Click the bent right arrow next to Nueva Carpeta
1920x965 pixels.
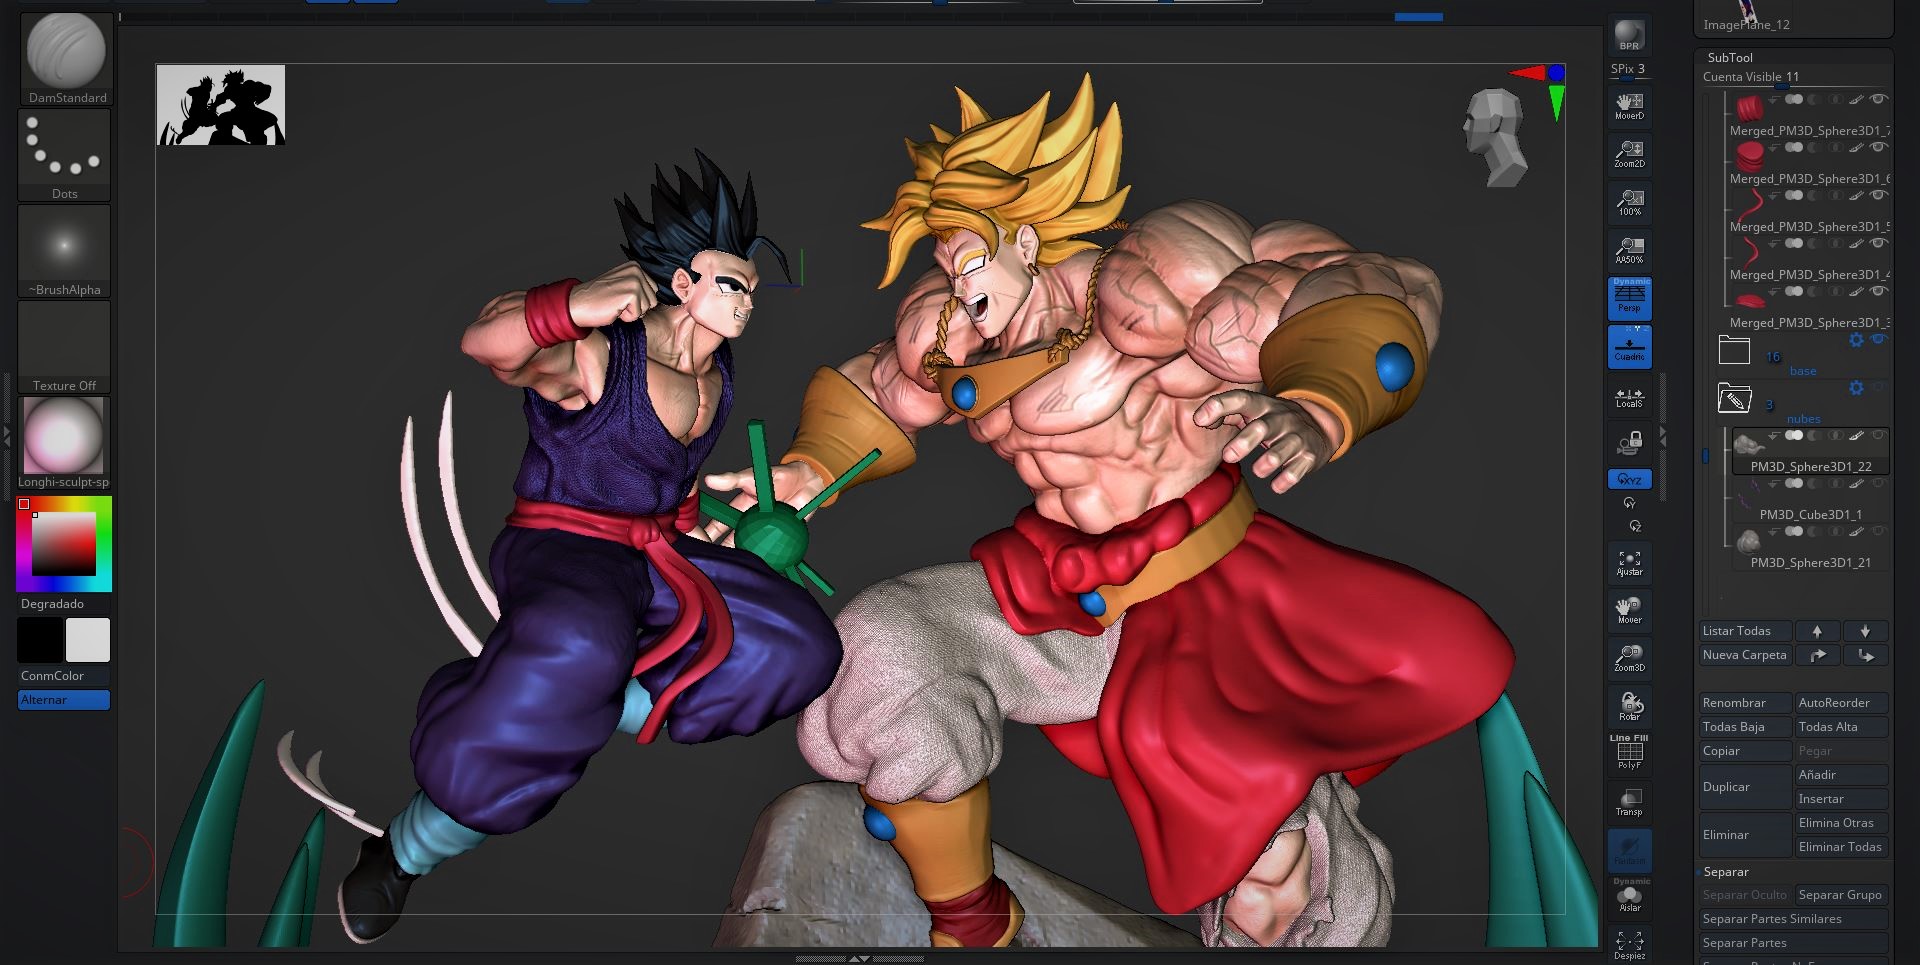click(x=1817, y=655)
